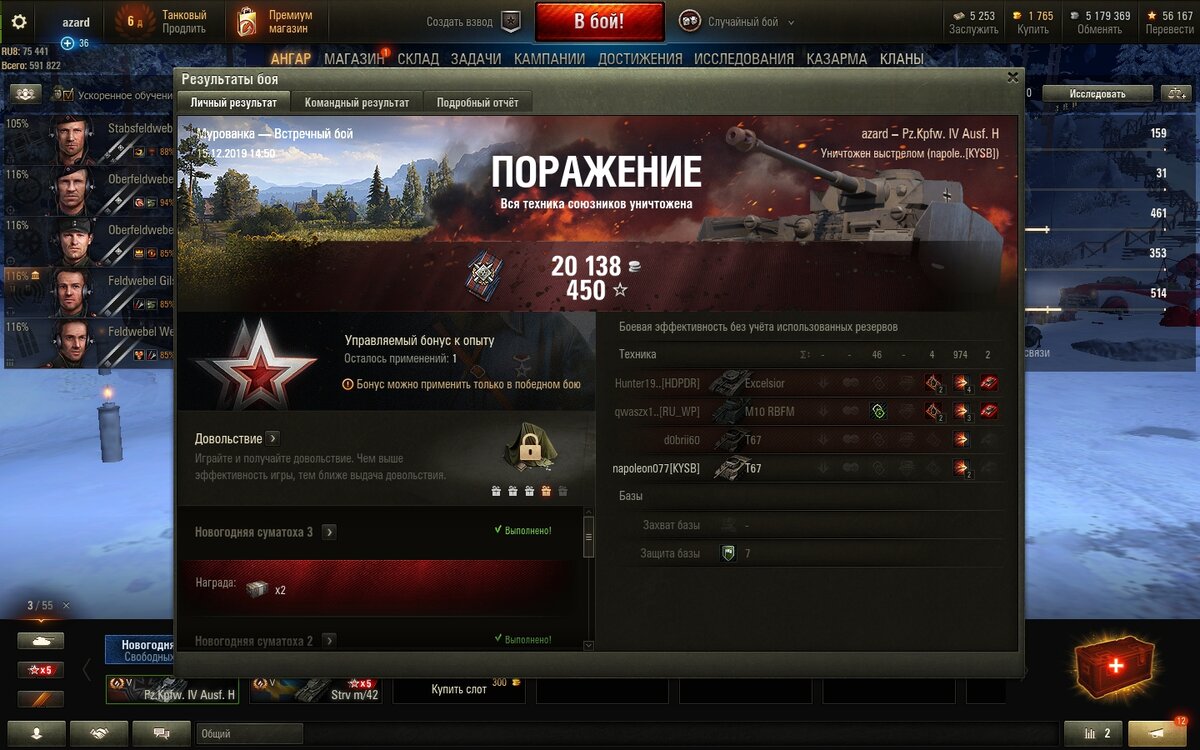
Task: Click the handshake referral icon
Action: pyautogui.click(x=99, y=733)
